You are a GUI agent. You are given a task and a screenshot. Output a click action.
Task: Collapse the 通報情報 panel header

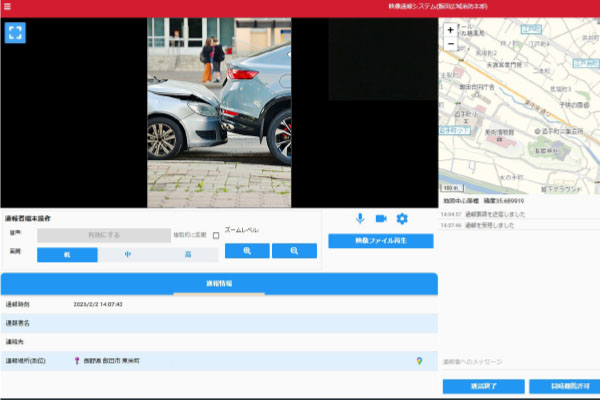(218, 284)
